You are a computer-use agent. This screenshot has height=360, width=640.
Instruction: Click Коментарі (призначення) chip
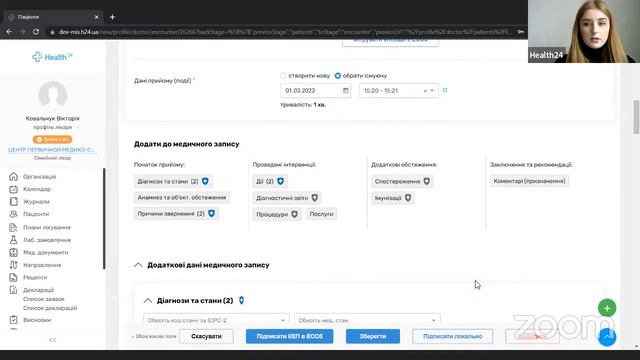tap(529, 181)
